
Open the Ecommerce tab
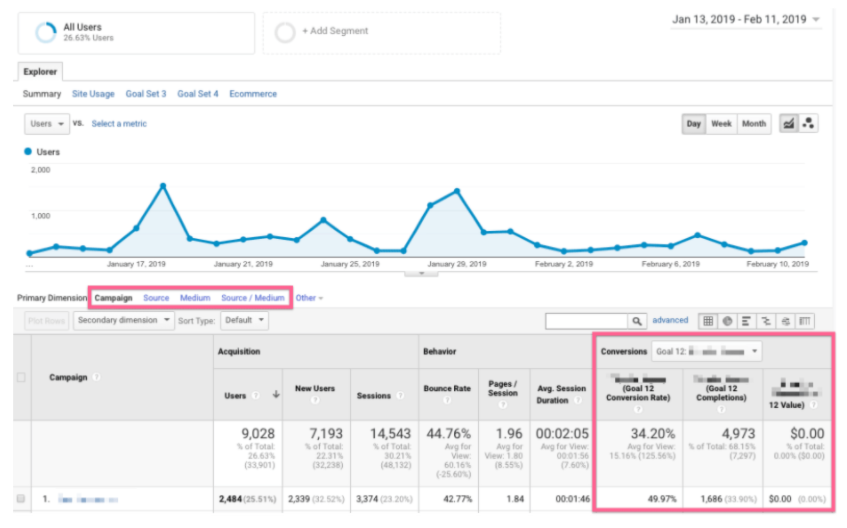[x=252, y=94]
